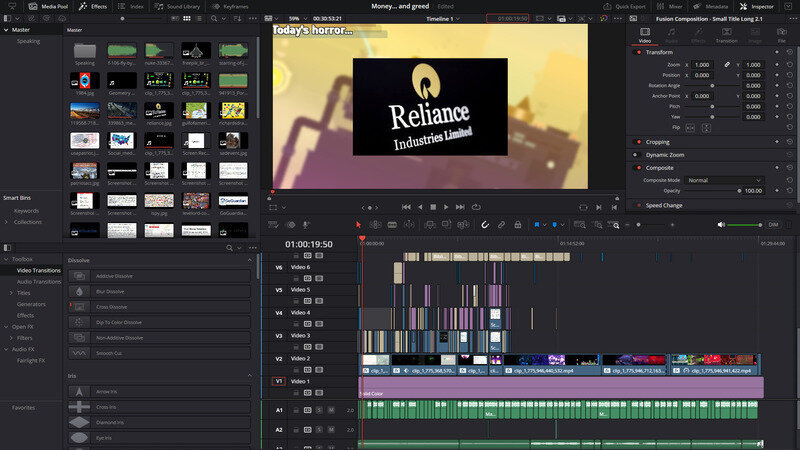Open the Mixer panel
This screenshot has width=800, height=450.
tap(669, 7)
